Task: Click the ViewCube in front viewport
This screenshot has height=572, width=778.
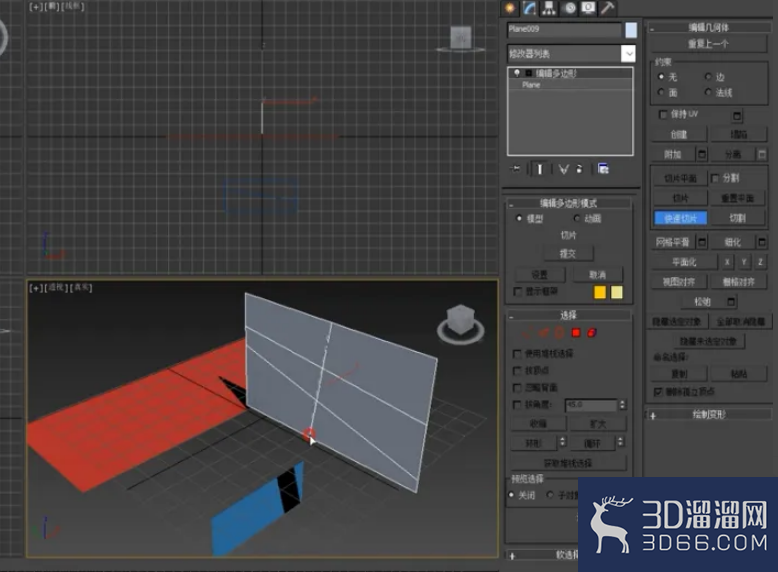Action: [460, 38]
